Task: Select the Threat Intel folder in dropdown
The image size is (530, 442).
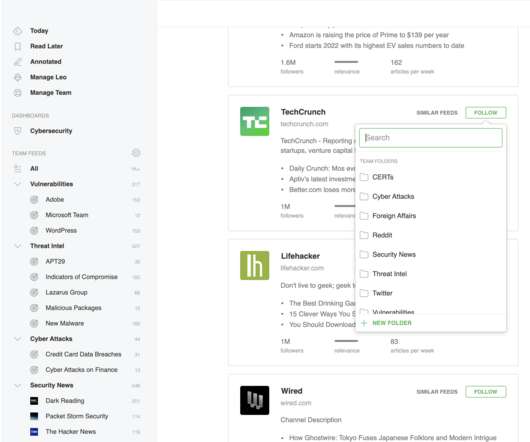Action: (431, 274)
